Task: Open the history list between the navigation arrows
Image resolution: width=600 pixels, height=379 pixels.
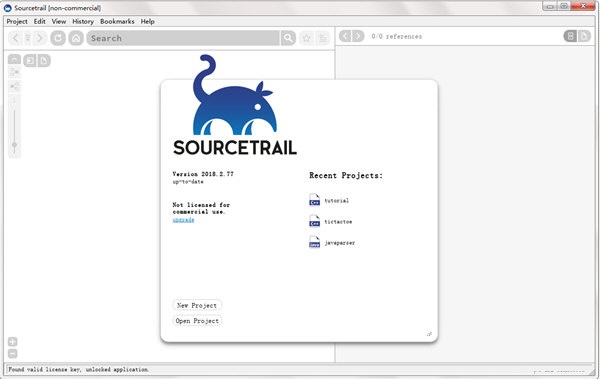Action: pyautogui.click(x=28, y=38)
